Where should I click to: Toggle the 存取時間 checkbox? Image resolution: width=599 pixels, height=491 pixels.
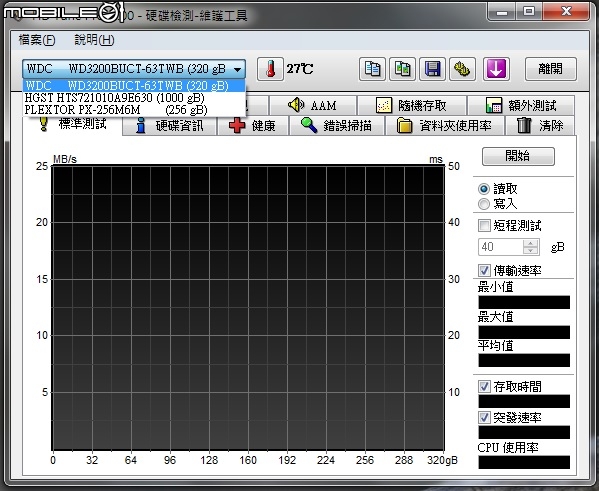[484, 386]
